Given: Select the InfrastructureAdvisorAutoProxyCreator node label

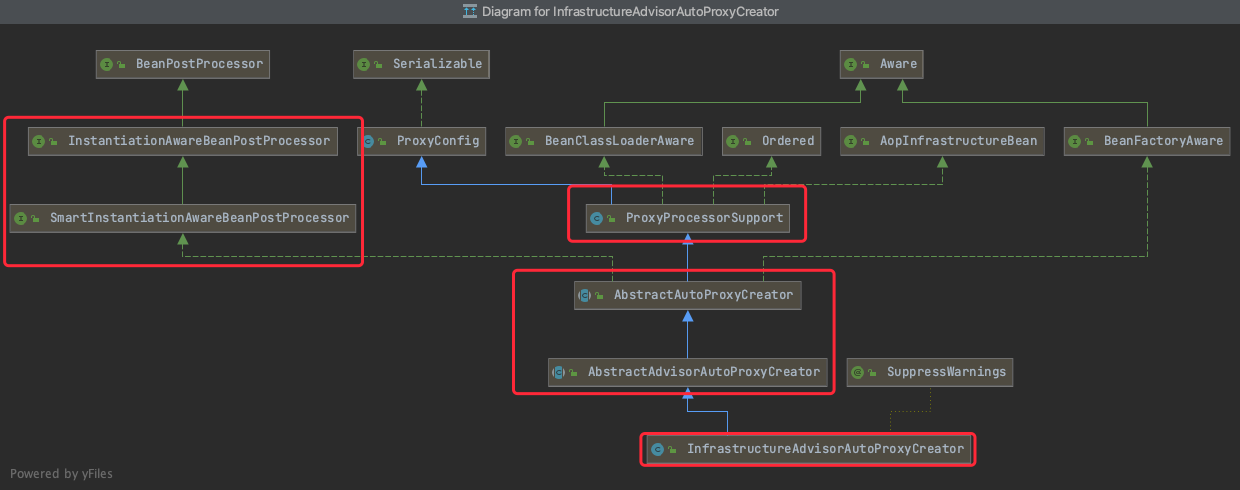Looking at the screenshot, I should pos(826,449).
